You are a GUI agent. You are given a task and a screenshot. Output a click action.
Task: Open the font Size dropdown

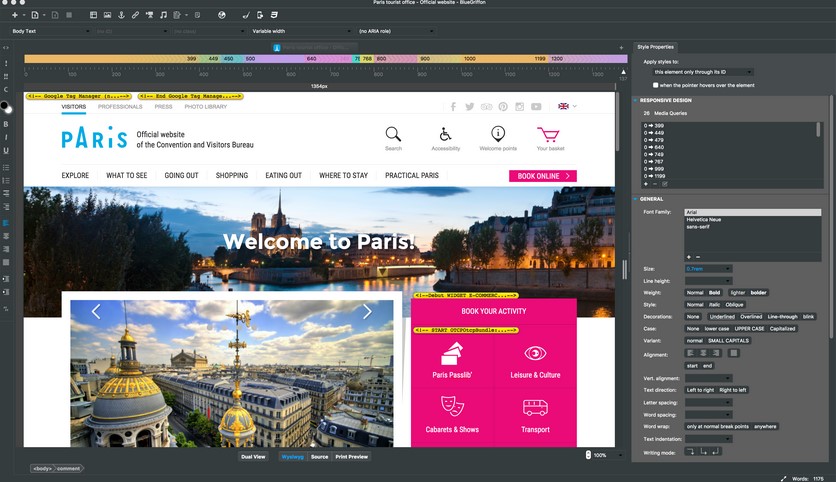pyautogui.click(x=708, y=269)
